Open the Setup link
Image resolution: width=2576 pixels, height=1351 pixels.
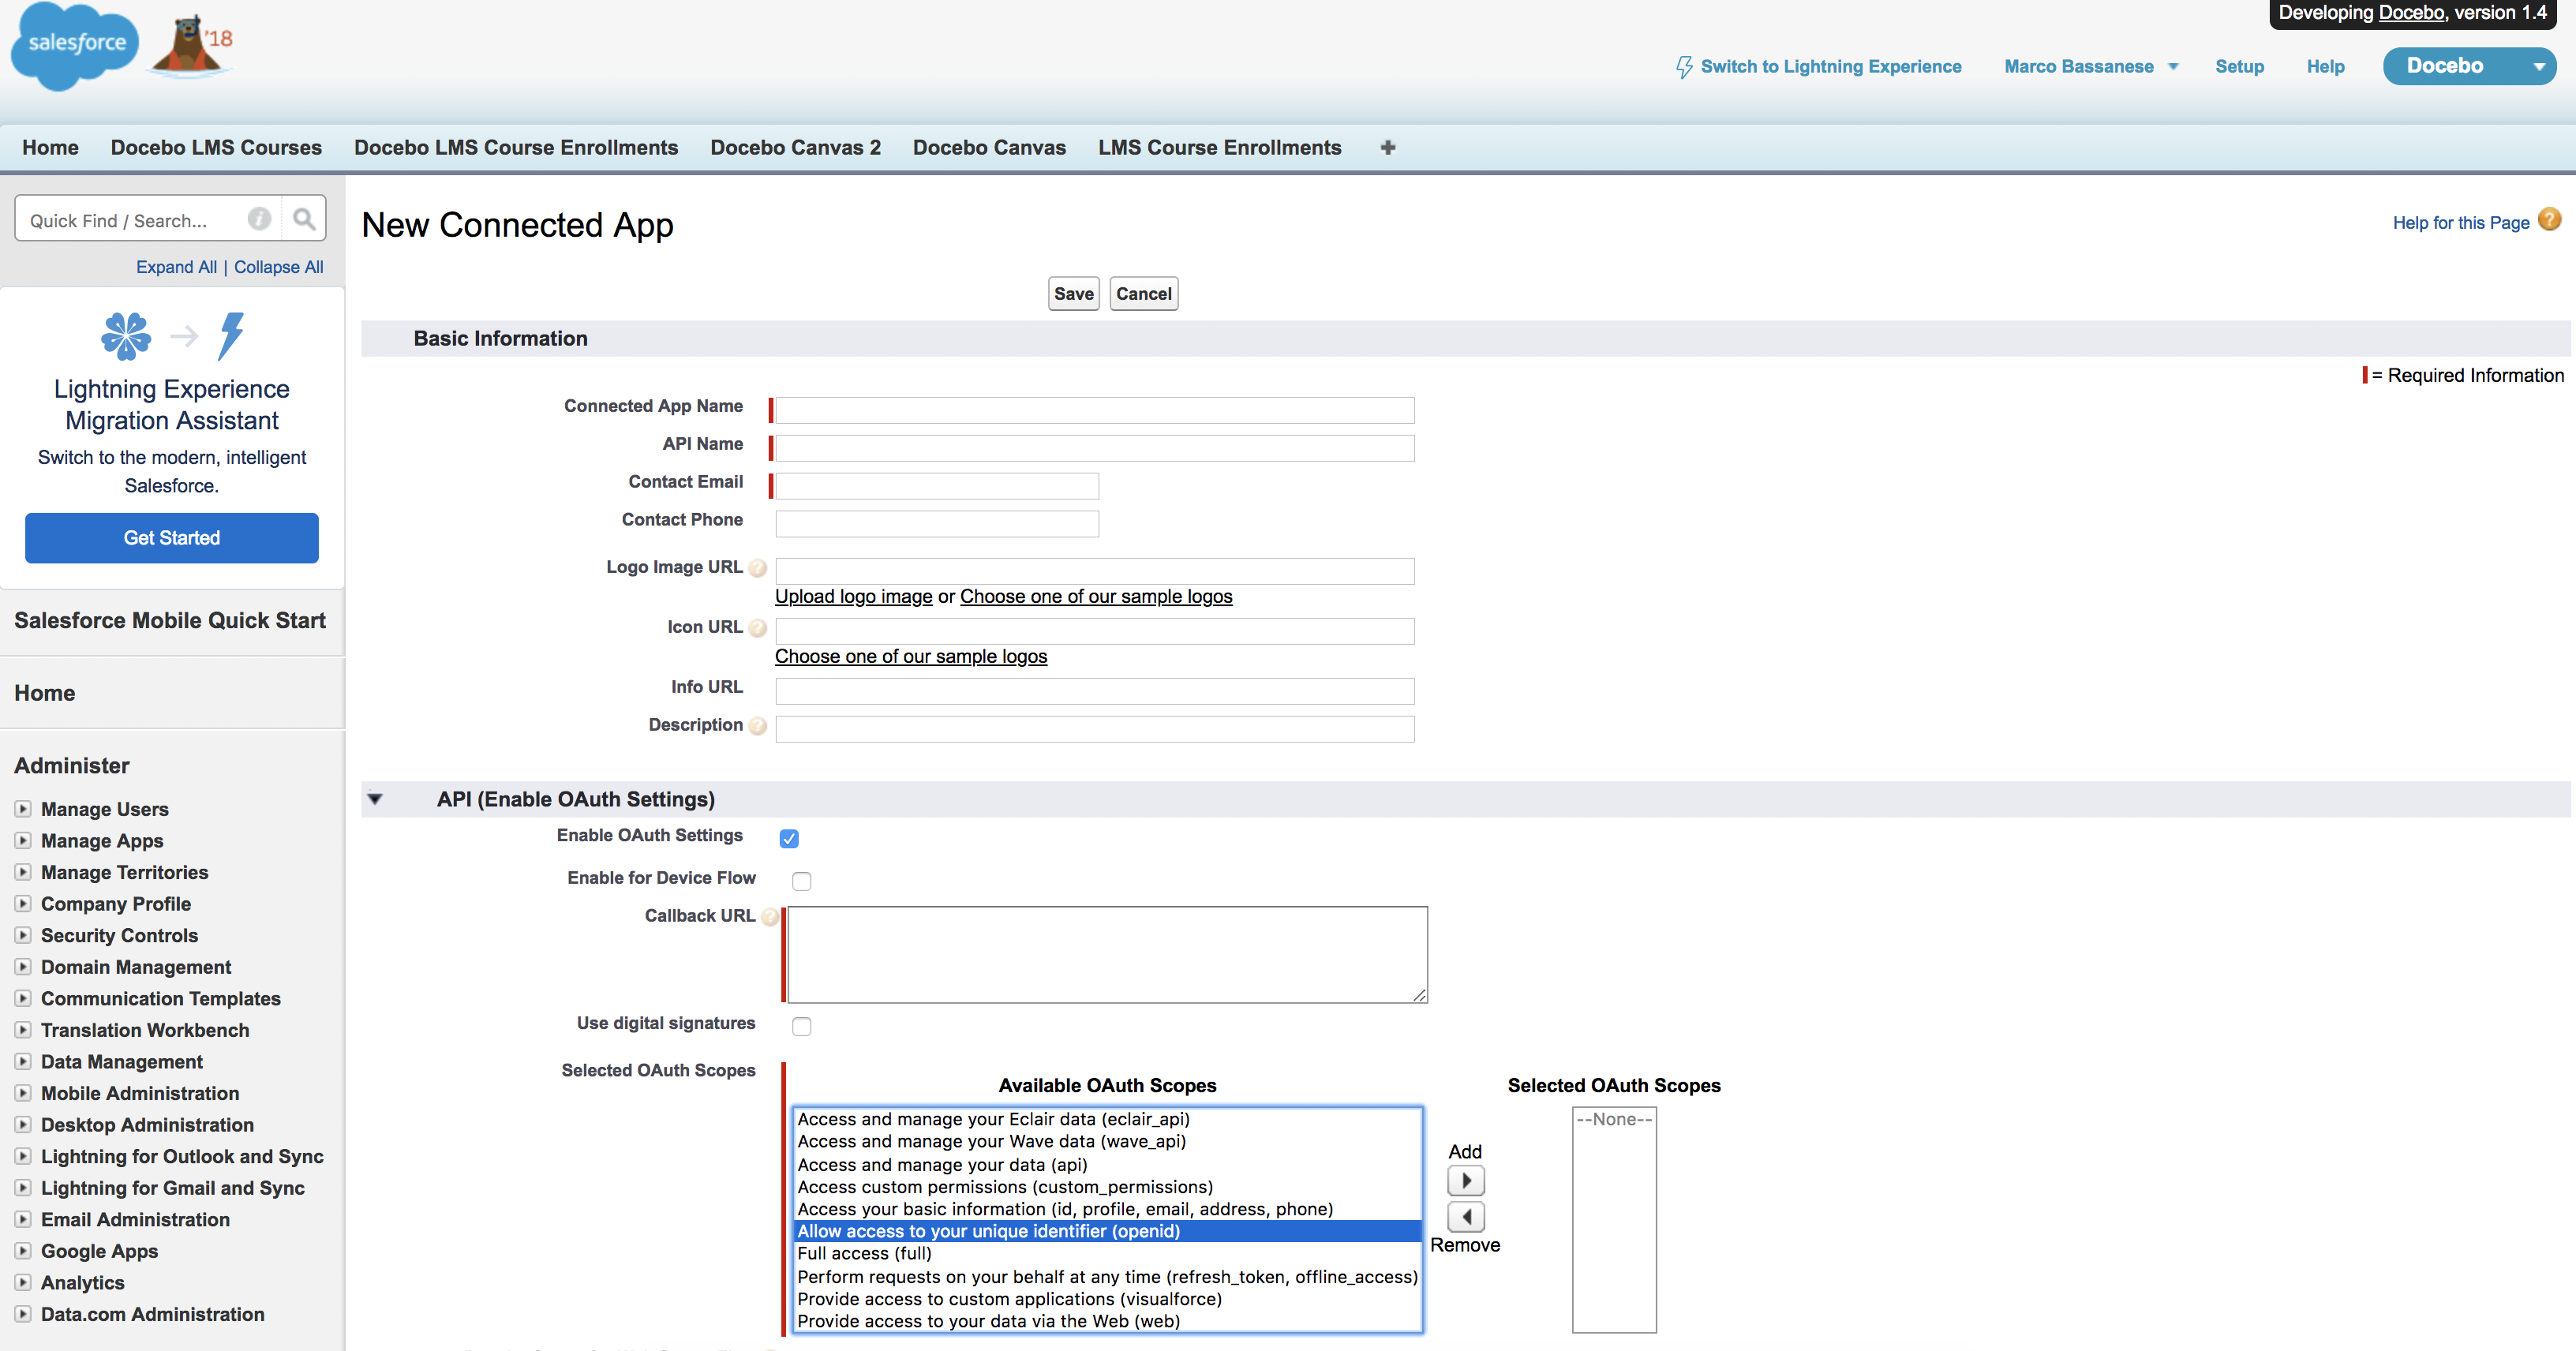[2239, 67]
